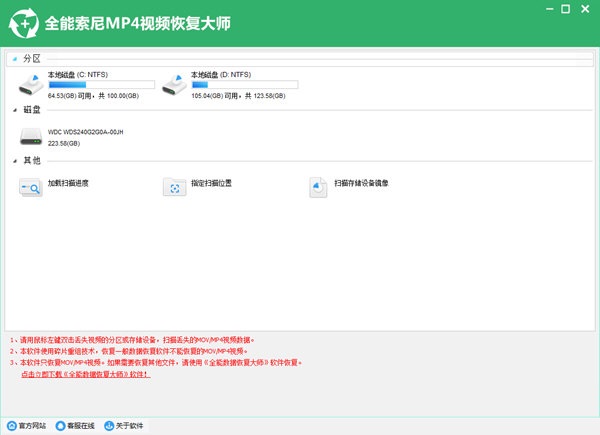Select local disk D: drive icon
Image resolution: width=600 pixels, height=435 pixels.
pos(174,85)
